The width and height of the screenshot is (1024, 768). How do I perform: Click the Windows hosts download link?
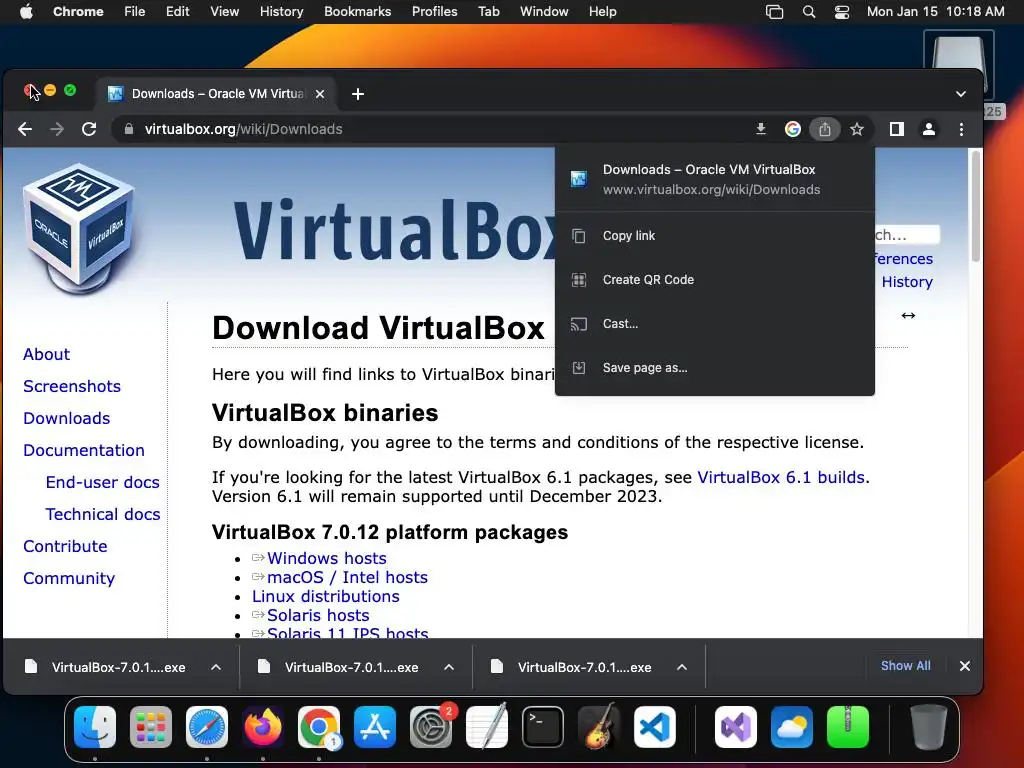click(327, 558)
